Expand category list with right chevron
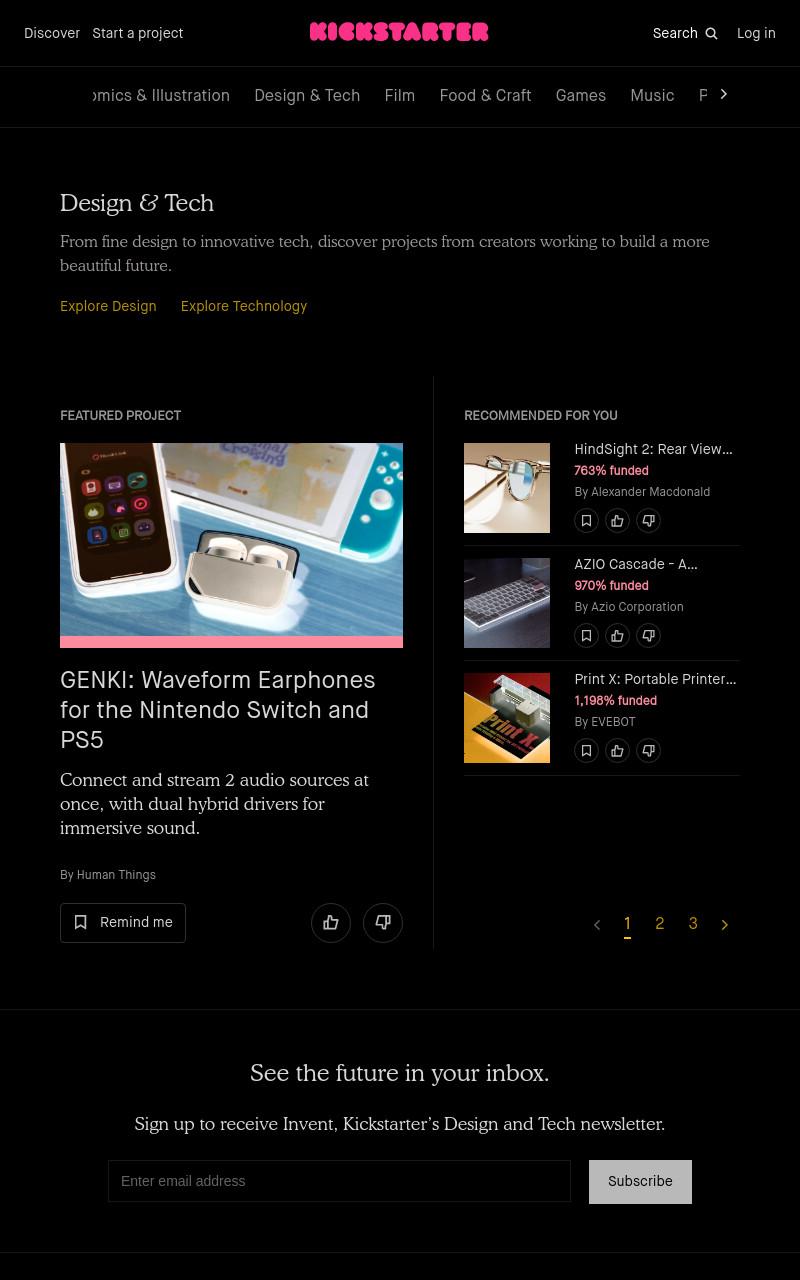 tap(724, 94)
